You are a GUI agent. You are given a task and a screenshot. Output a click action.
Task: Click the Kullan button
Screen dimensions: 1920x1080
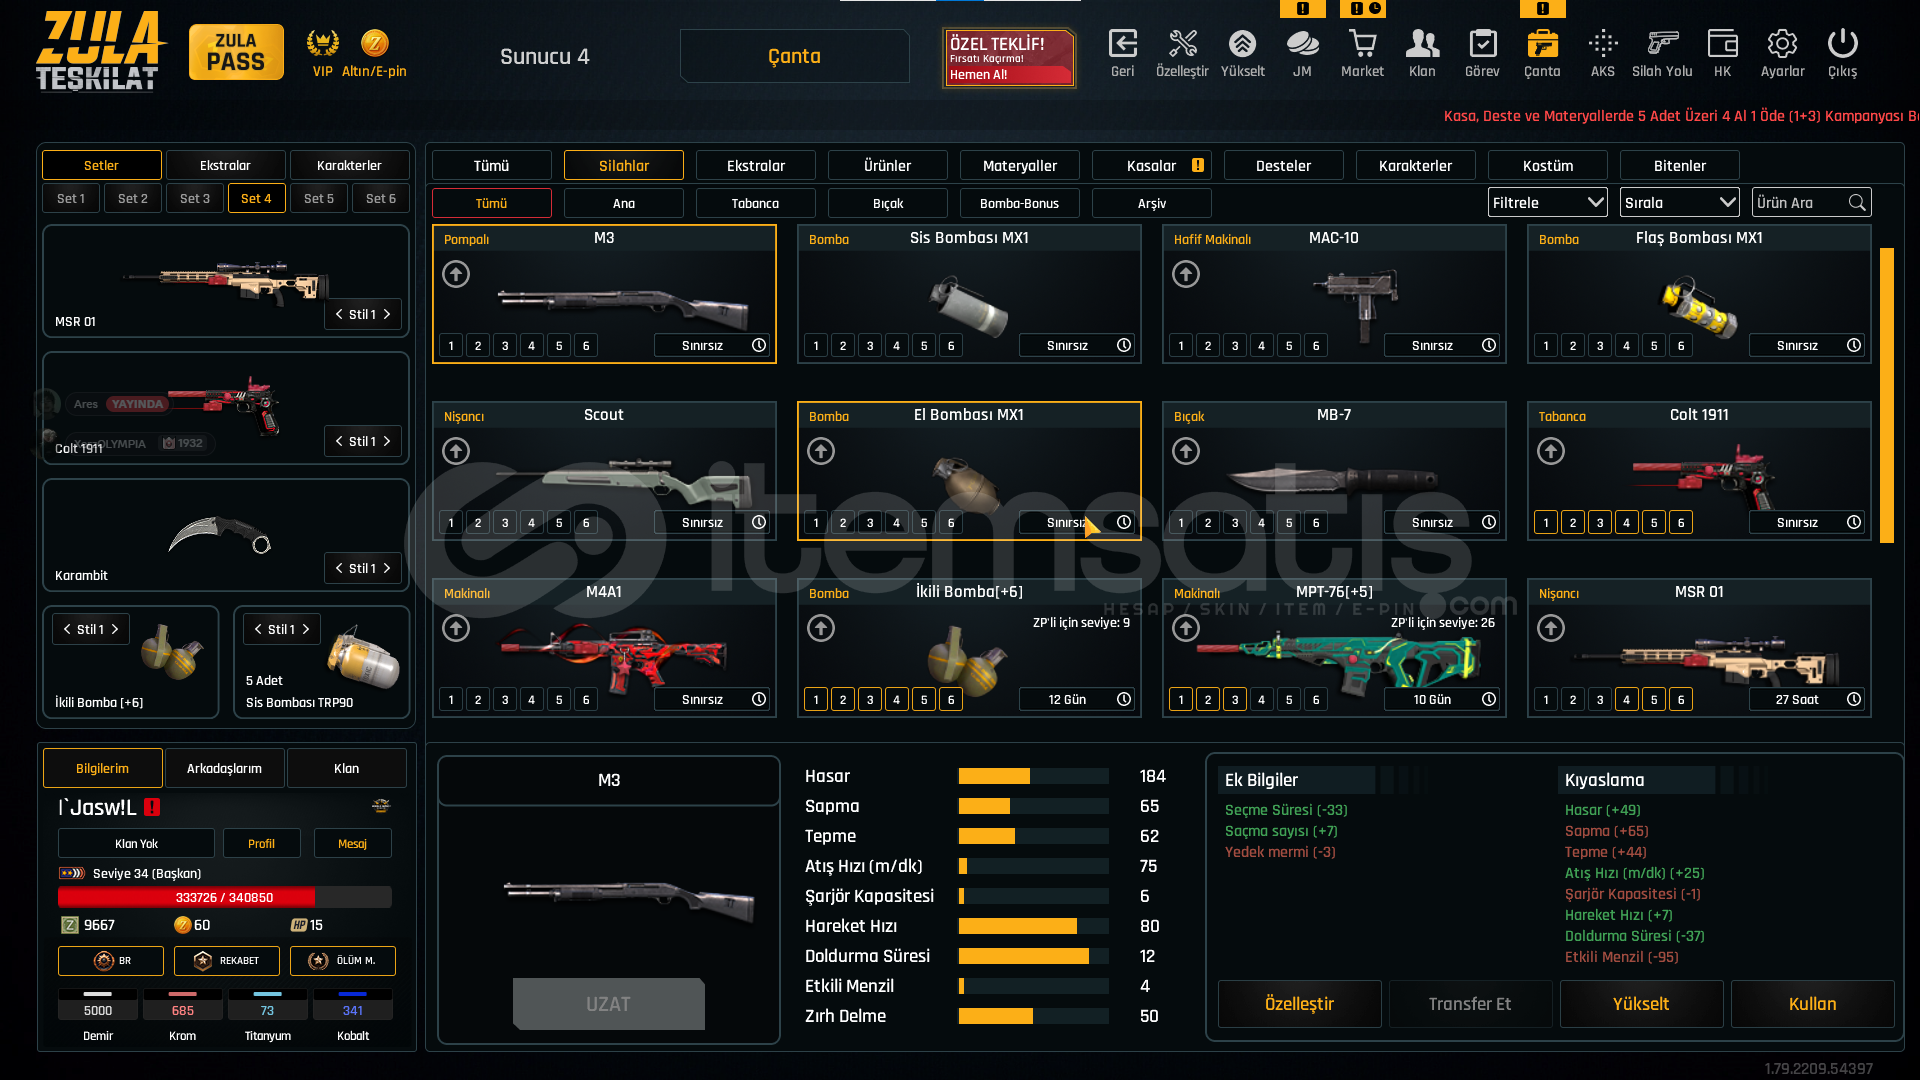coord(1812,1004)
